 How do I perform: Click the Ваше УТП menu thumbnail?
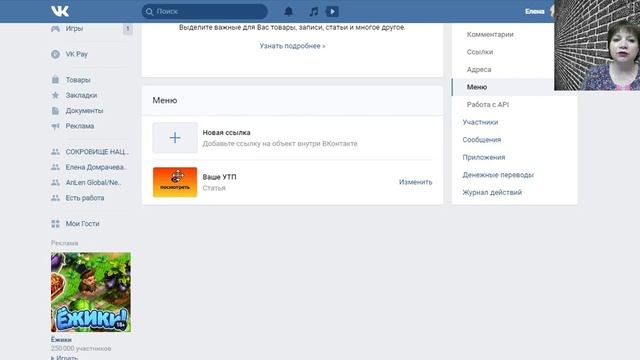[x=175, y=182]
